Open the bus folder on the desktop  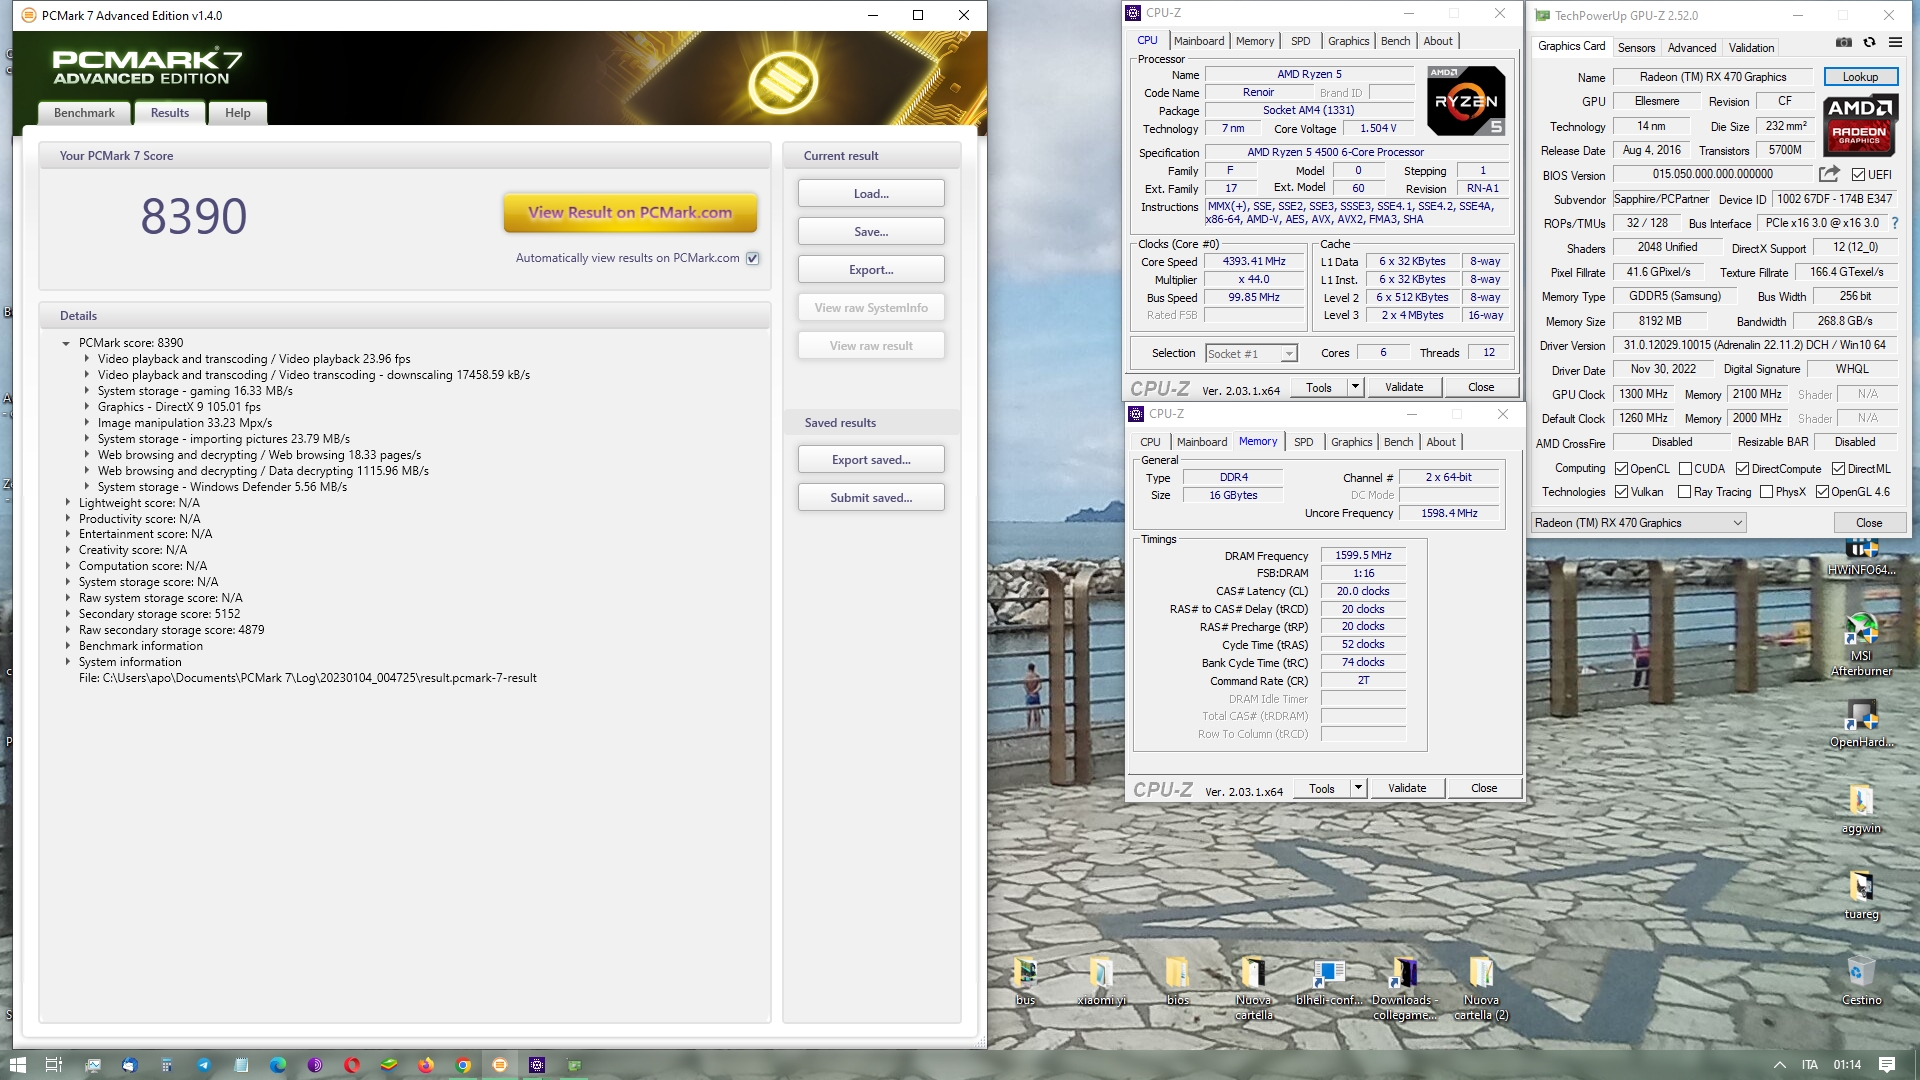click(1025, 981)
